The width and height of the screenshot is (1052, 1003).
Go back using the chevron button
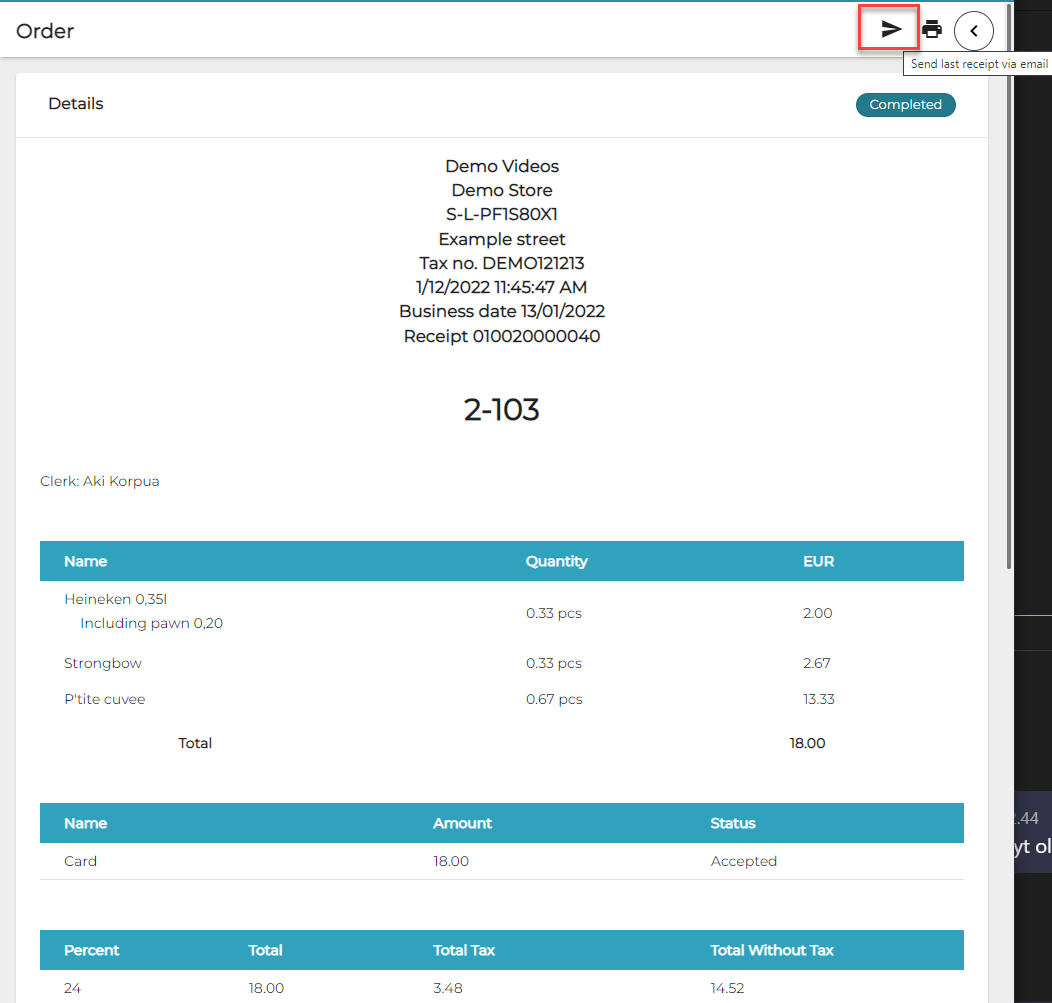tap(974, 31)
